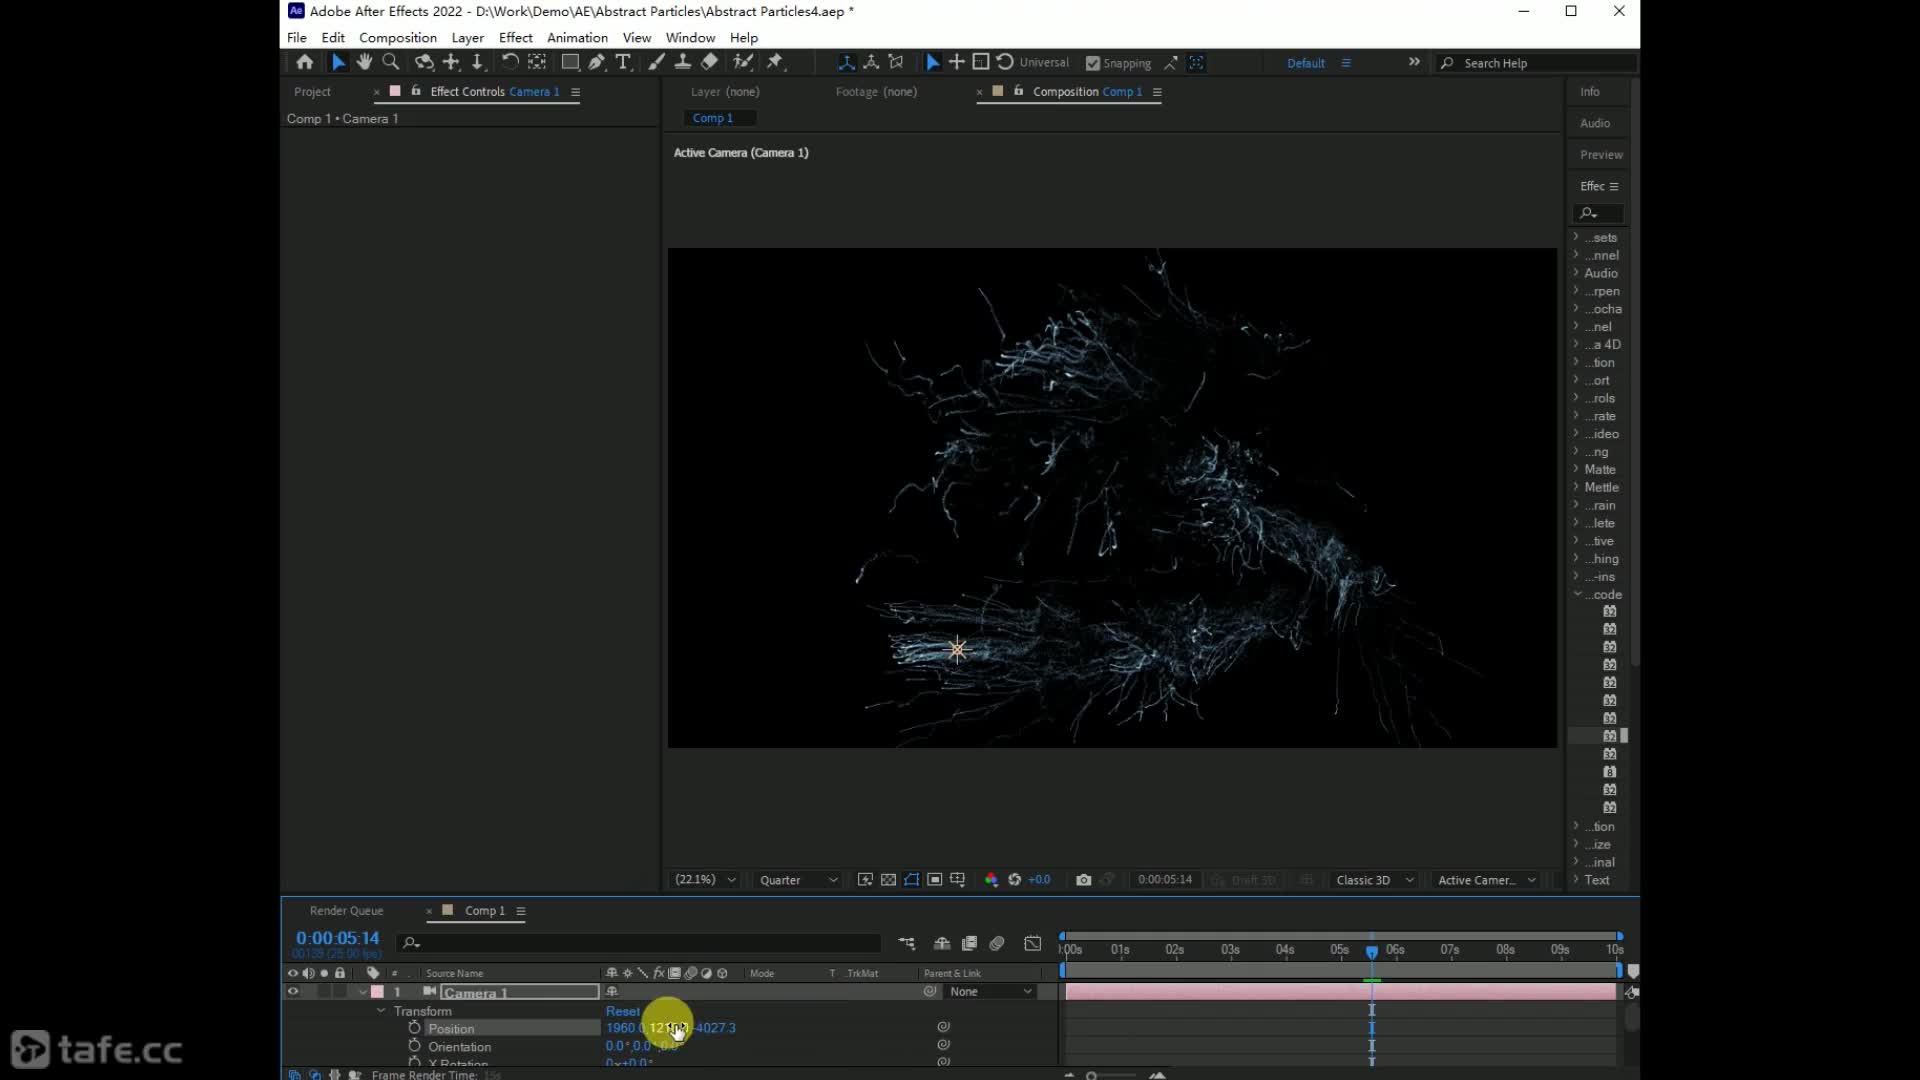Toggle Orientation property stopwatch
The height and width of the screenshot is (1080, 1920).
point(414,1046)
